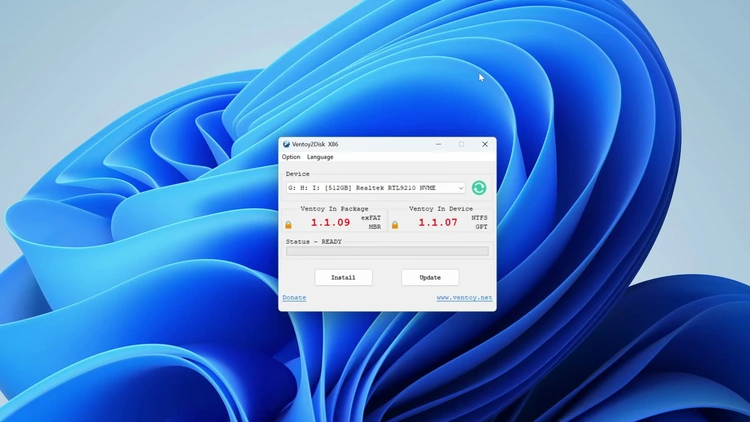Click the Status progress bar
Screen dimensions: 750x422
click(387, 251)
